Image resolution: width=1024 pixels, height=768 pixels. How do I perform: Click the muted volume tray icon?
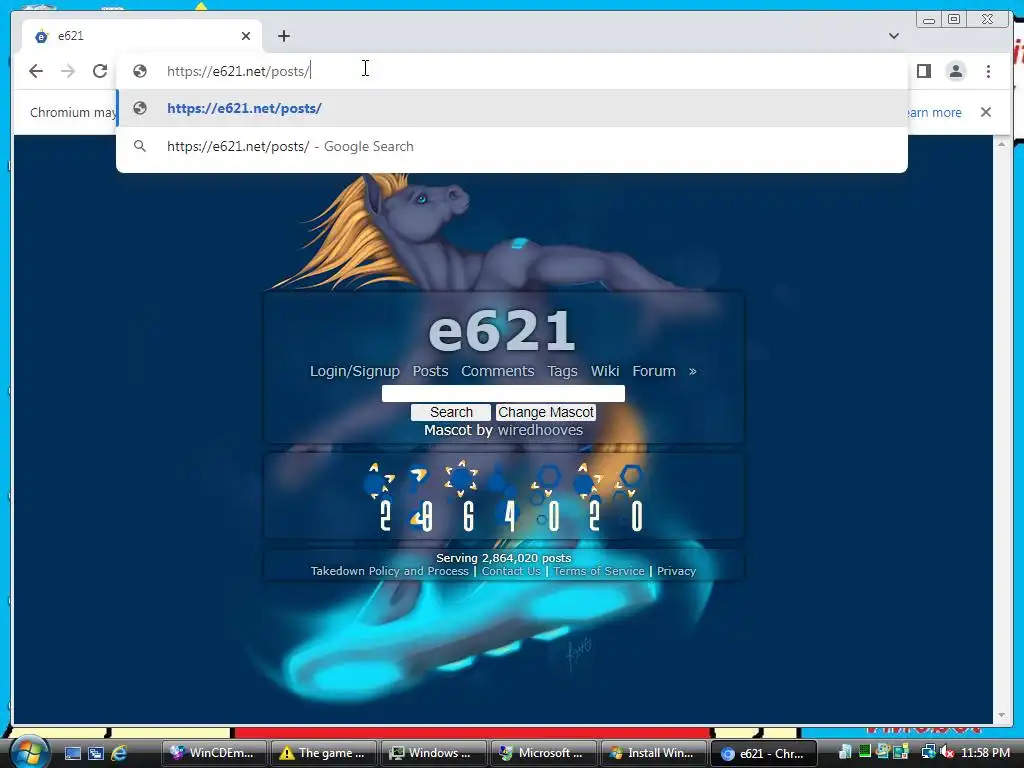click(x=948, y=753)
